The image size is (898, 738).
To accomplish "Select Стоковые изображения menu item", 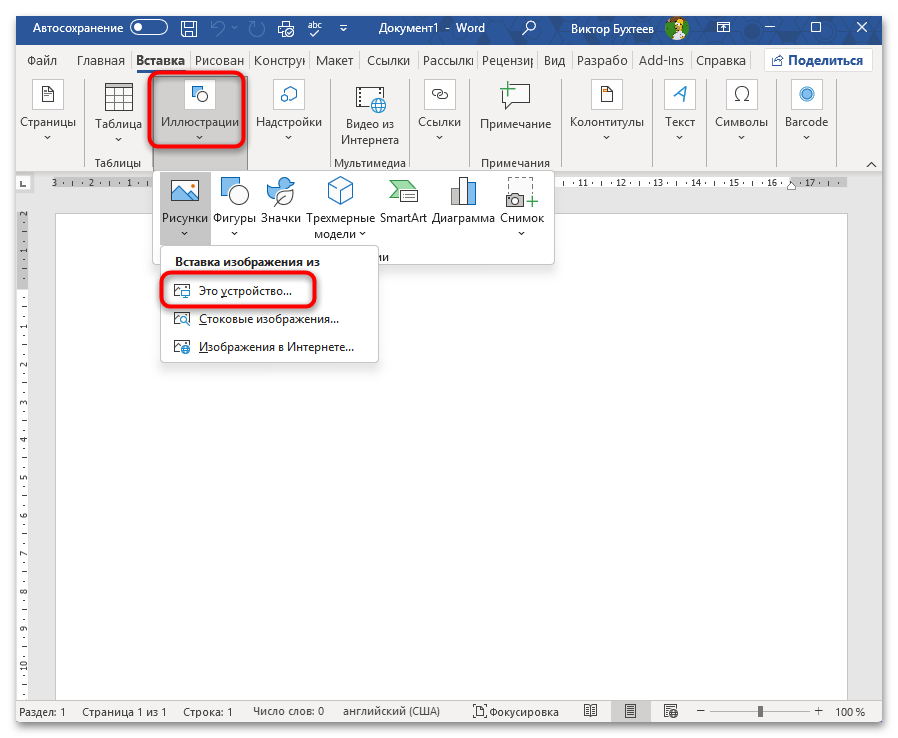I will click(268, 319).
